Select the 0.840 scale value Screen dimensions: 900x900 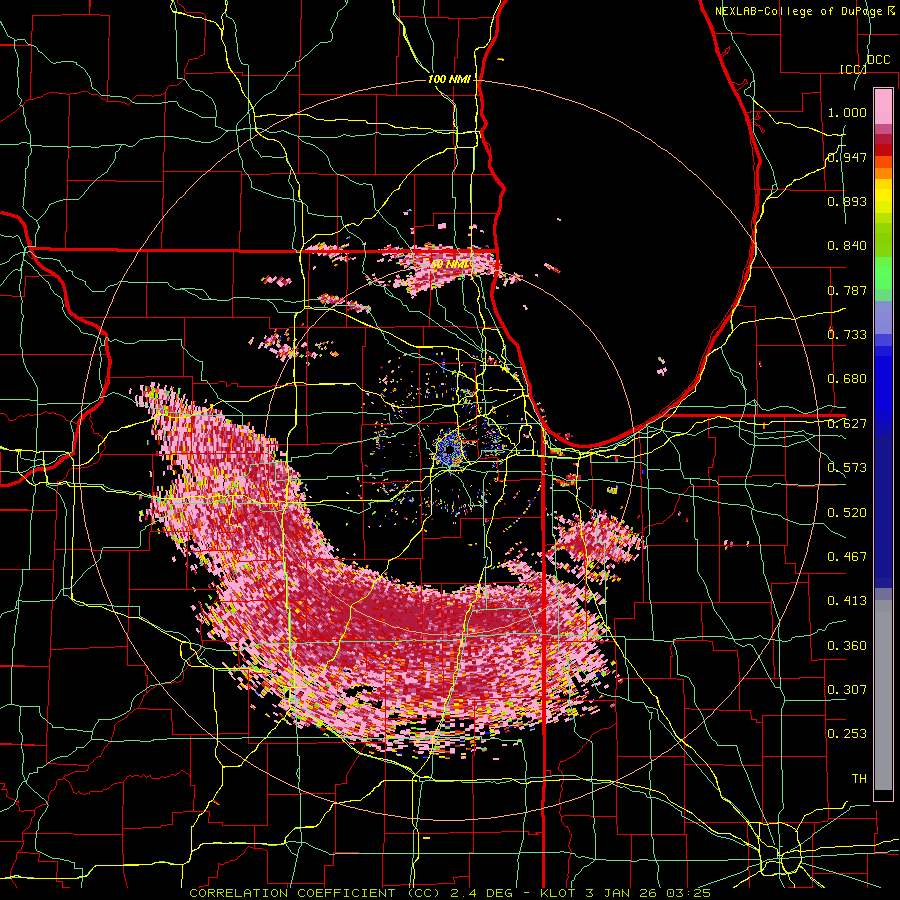click(847, 246)
